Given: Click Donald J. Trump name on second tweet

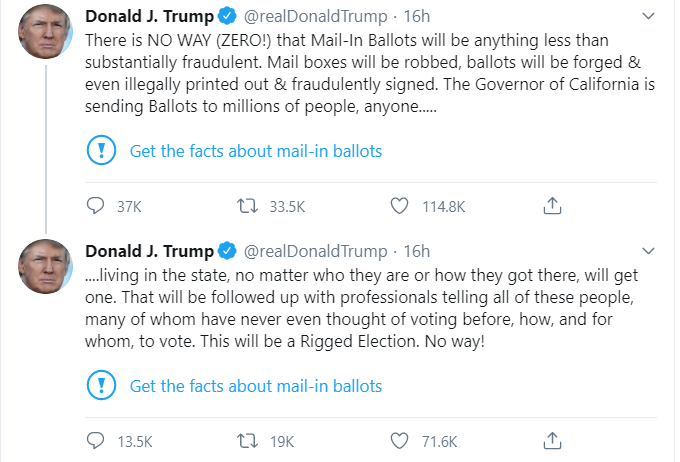Looking at the screenshot, I should click(x=149, y=251).
